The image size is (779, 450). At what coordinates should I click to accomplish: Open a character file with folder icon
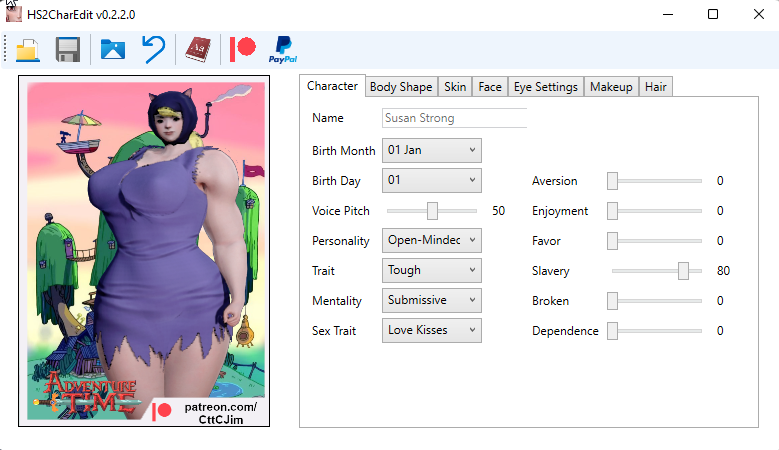pyautogui.click(x=27, y=50)
